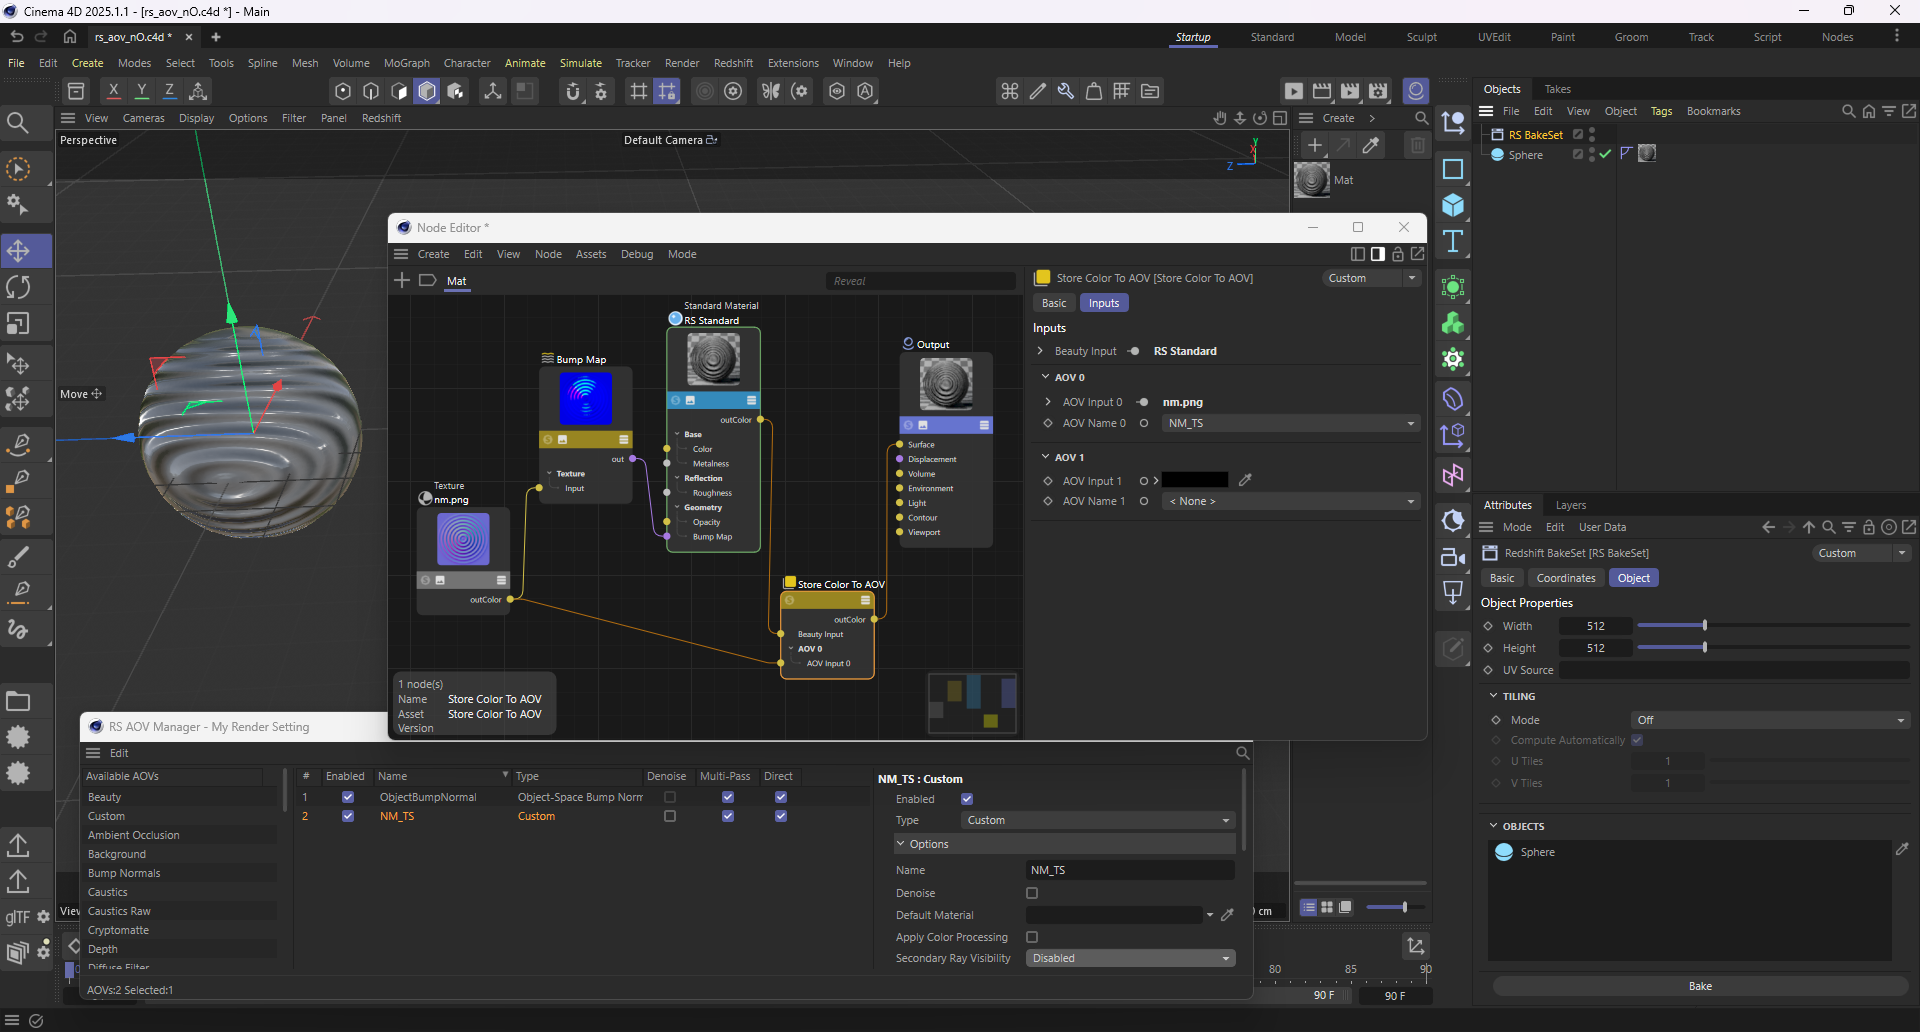The image size is (1920, 1032).
Task: Click the lock icon in Node Editor header
Action: pos(1398,254)
